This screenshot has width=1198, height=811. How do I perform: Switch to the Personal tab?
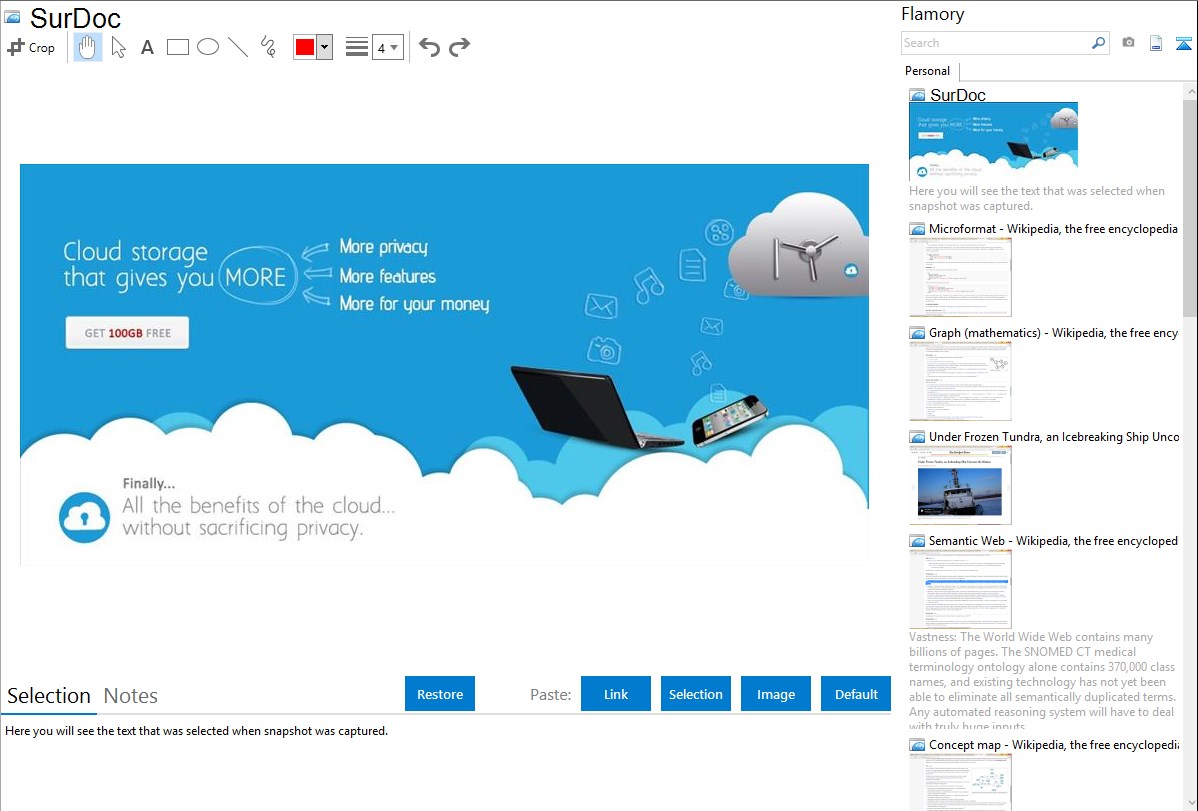[x=927, y=71]
